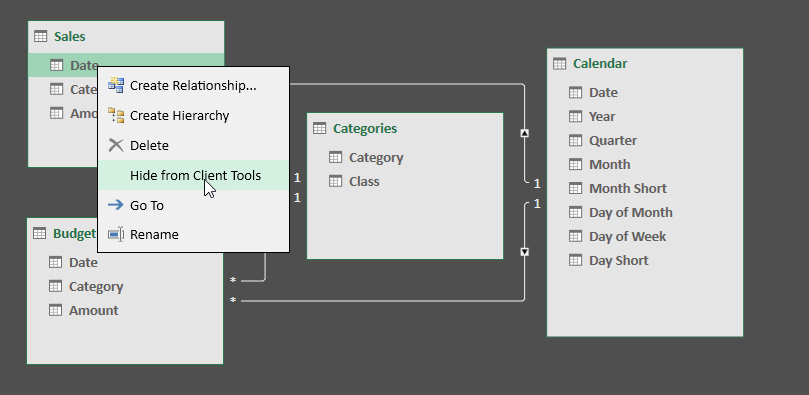Viewport: 809px width, 395px height.
Task: Select the Amount column in Budget
Action: pyautogui.click(x=93, y=310)
